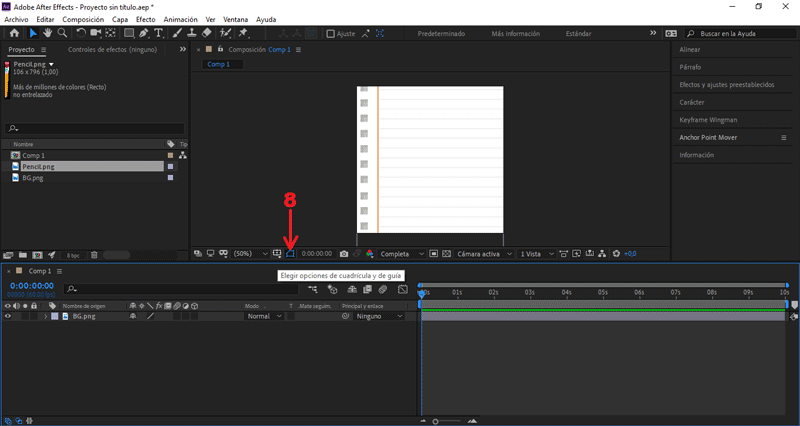Select the Type text tool

(x=158, y=33)
